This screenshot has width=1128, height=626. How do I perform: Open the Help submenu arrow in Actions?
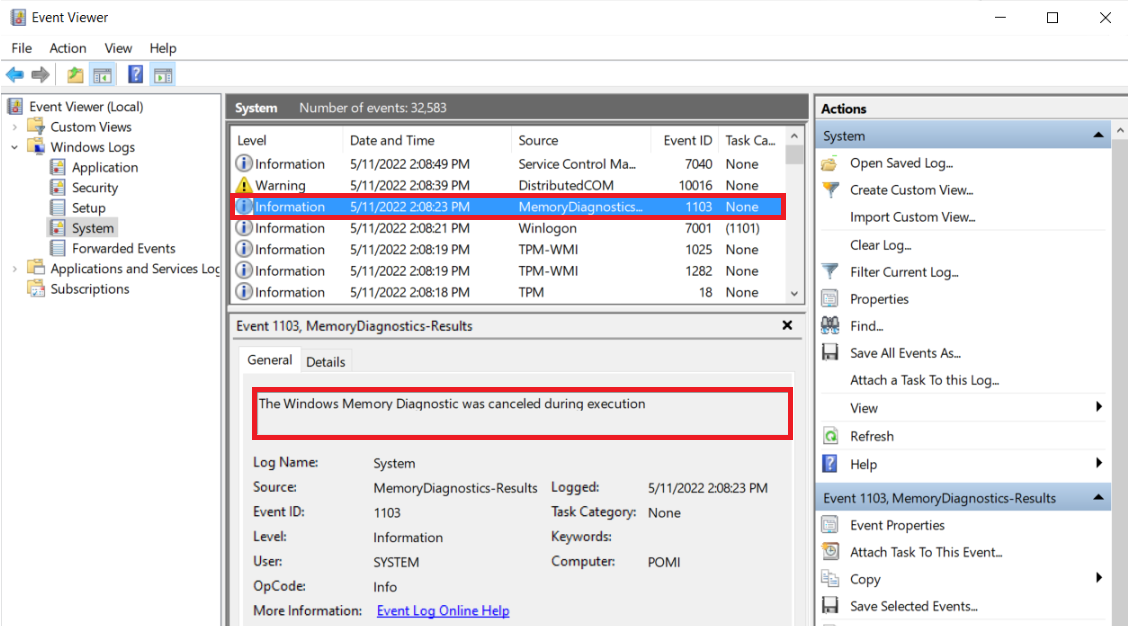click(1099, 463)
